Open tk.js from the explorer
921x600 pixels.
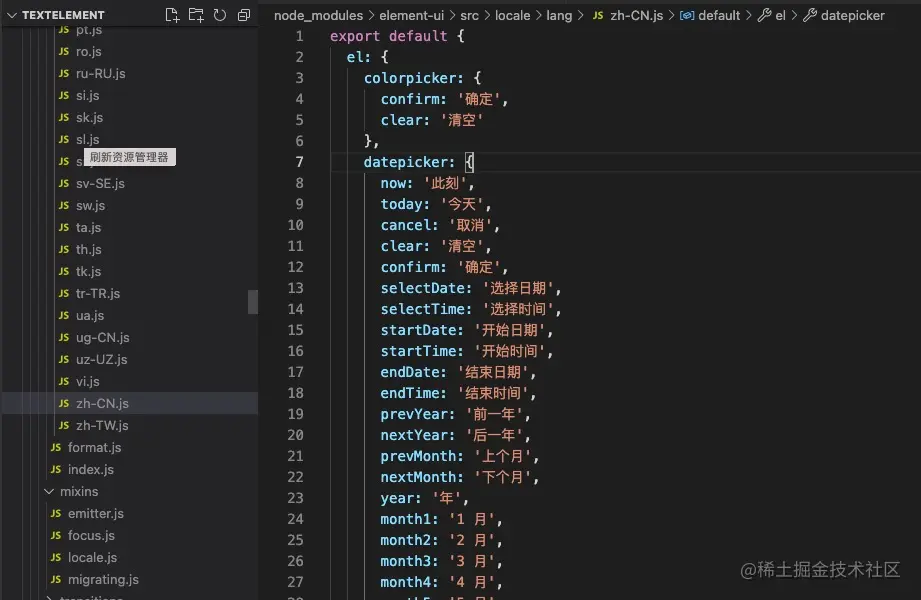tap(88, 271)
